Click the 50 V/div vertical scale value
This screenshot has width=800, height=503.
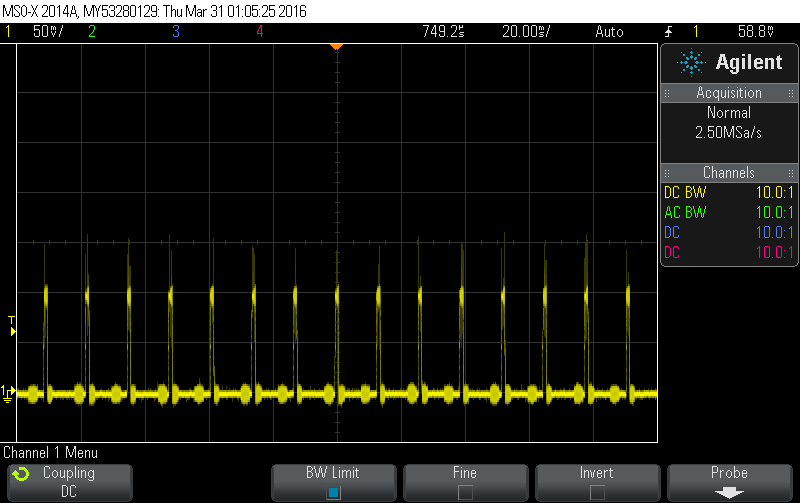48,32
